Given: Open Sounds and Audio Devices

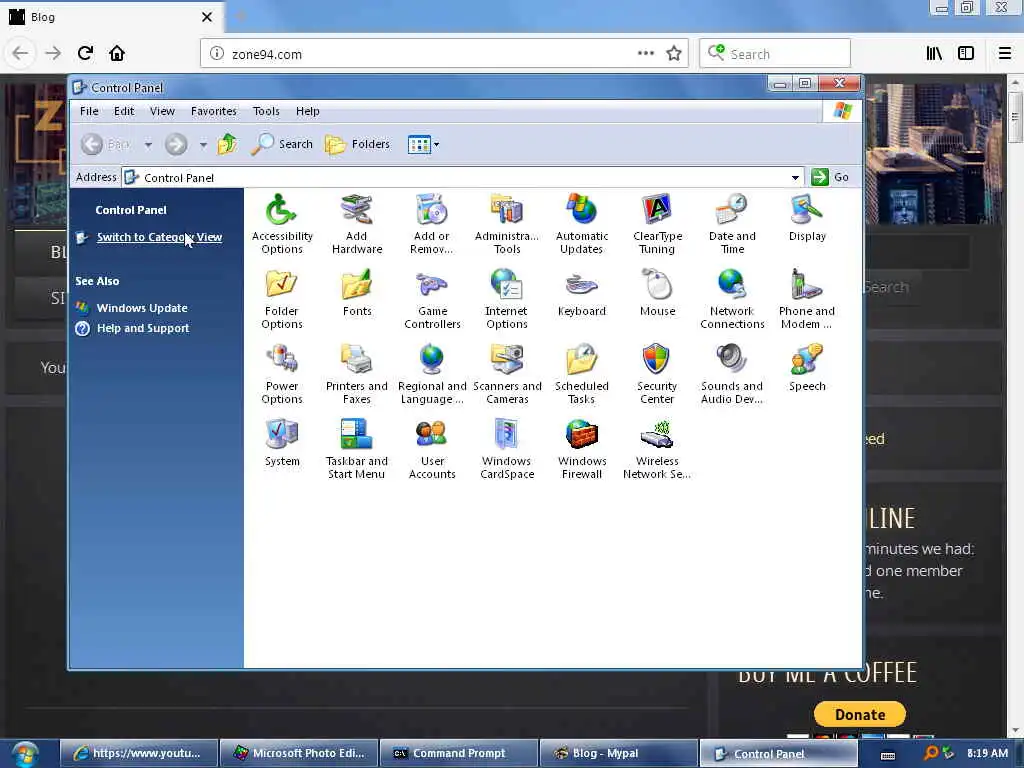Looking at the screenshot, I should coord(732,374).
